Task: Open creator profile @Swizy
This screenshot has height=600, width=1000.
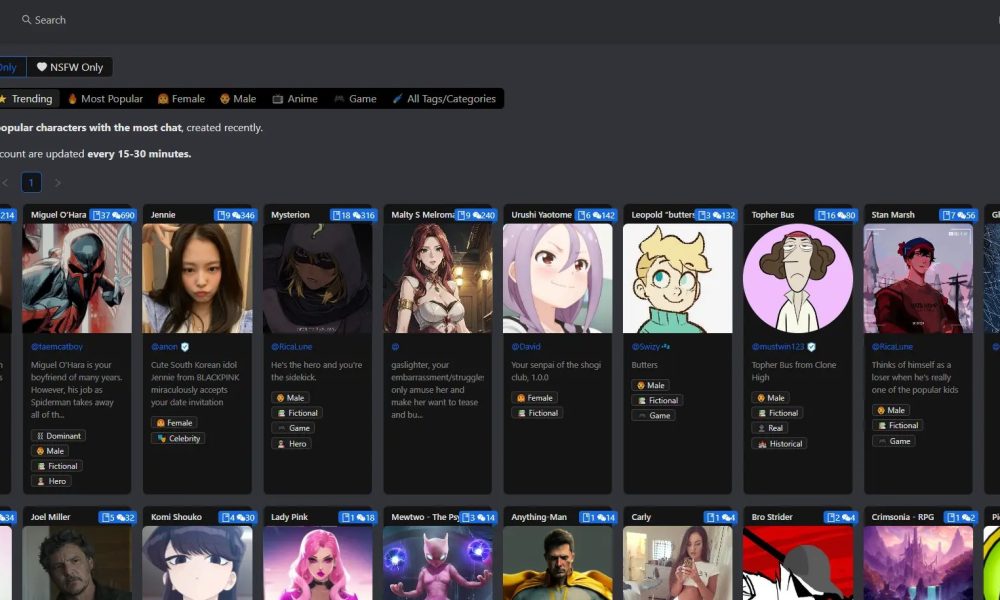Action: pos(645,347)
